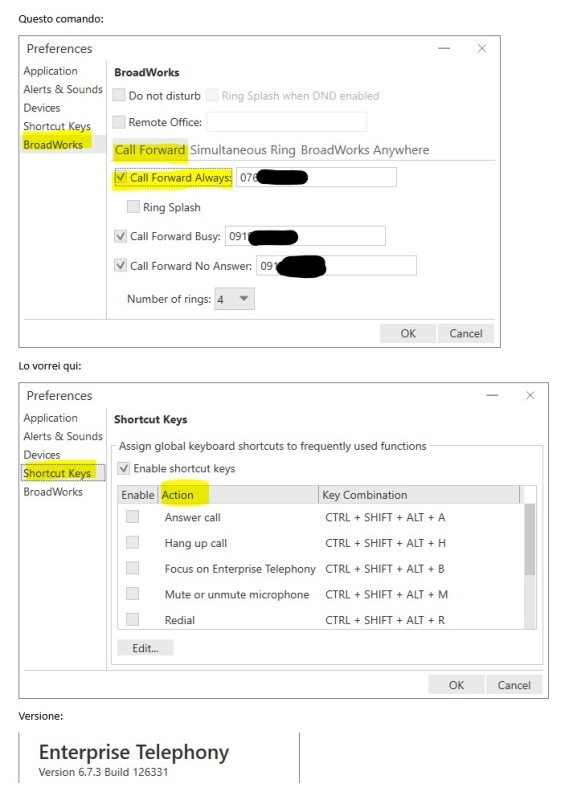
Task: Click the Call Forward No Answer number field
Action: 336,265
